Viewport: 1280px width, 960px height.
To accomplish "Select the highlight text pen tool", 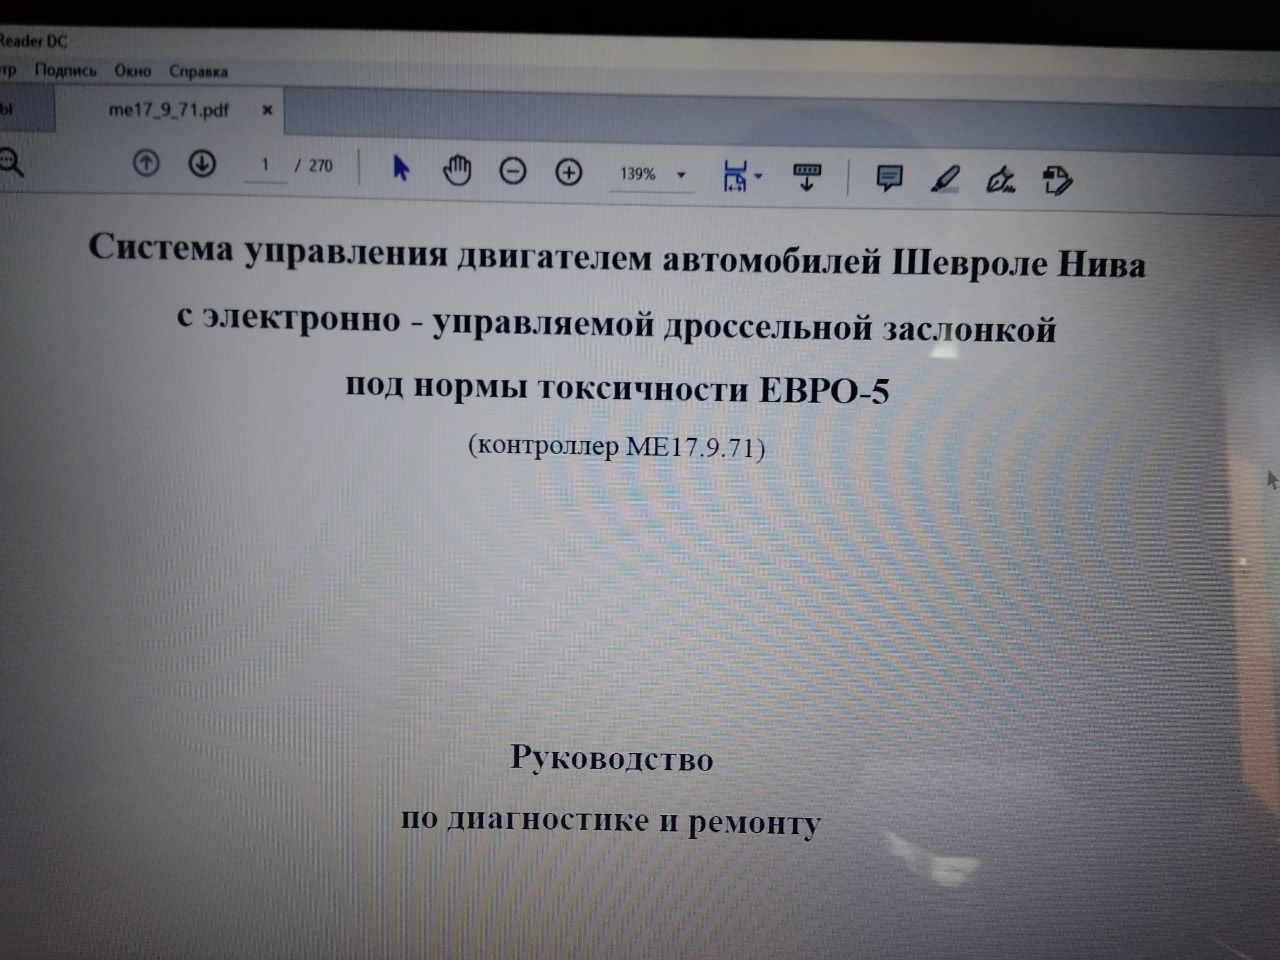I will pyautogui.click(x=944, y=180).
